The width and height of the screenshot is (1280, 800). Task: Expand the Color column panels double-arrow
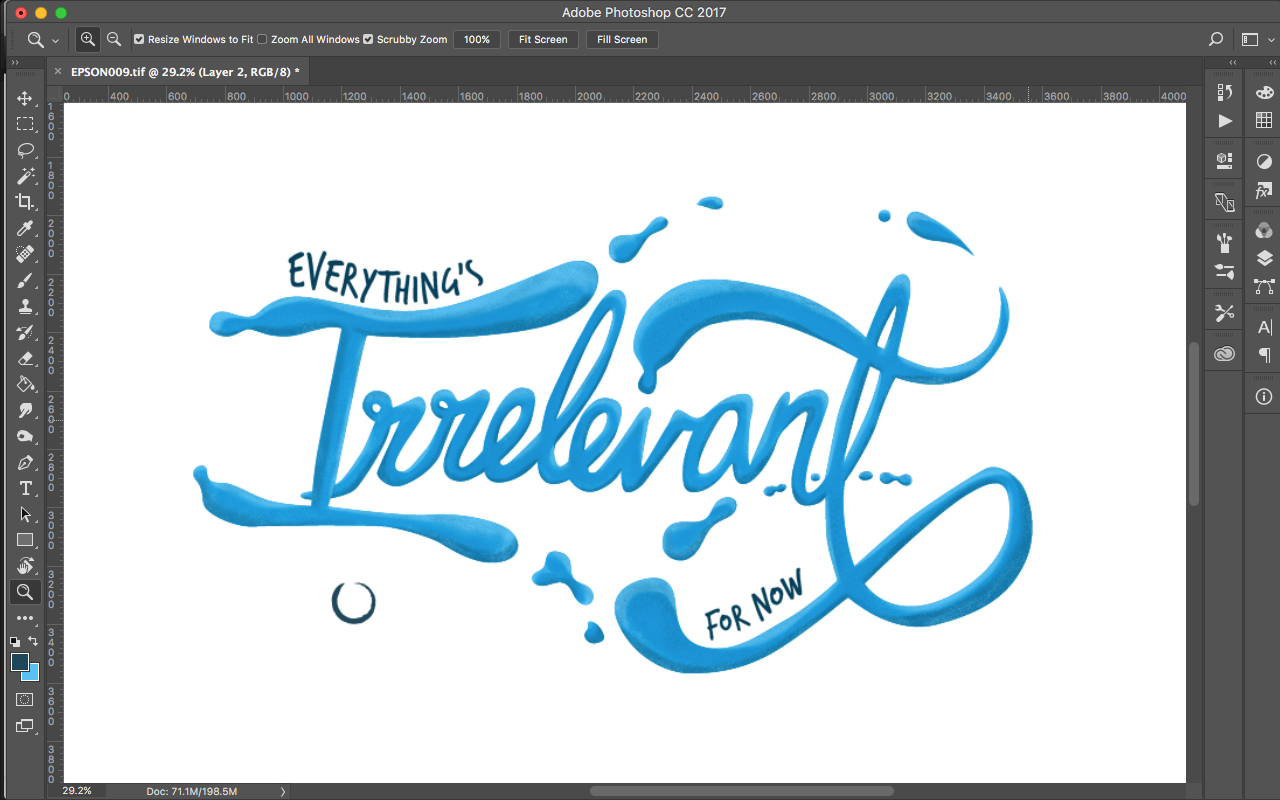1272,63
